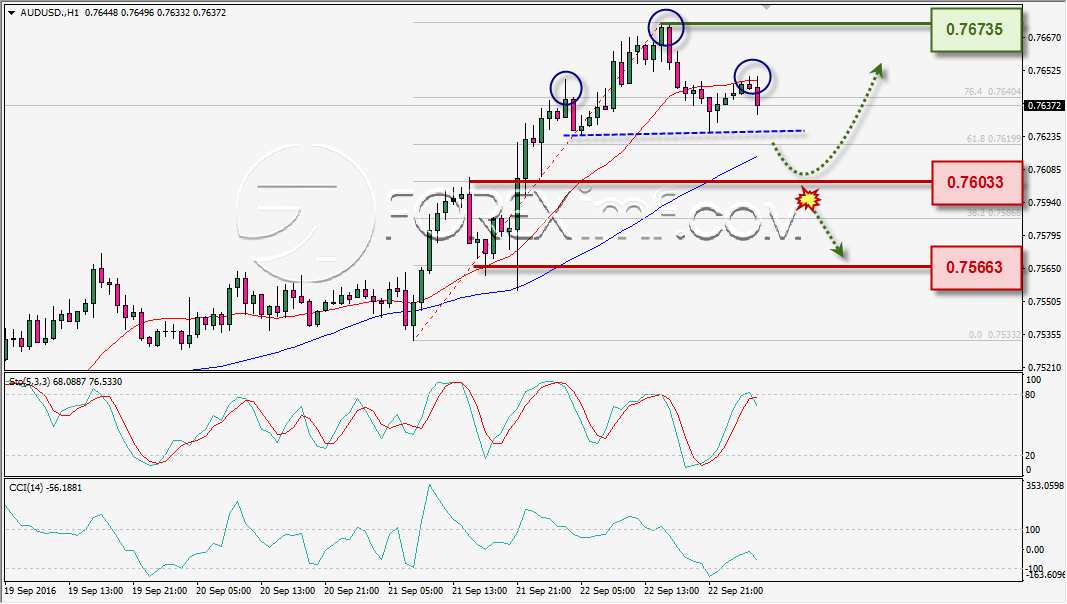Click the 19 Sep 13:00 time label

click(x=96, y=591)
